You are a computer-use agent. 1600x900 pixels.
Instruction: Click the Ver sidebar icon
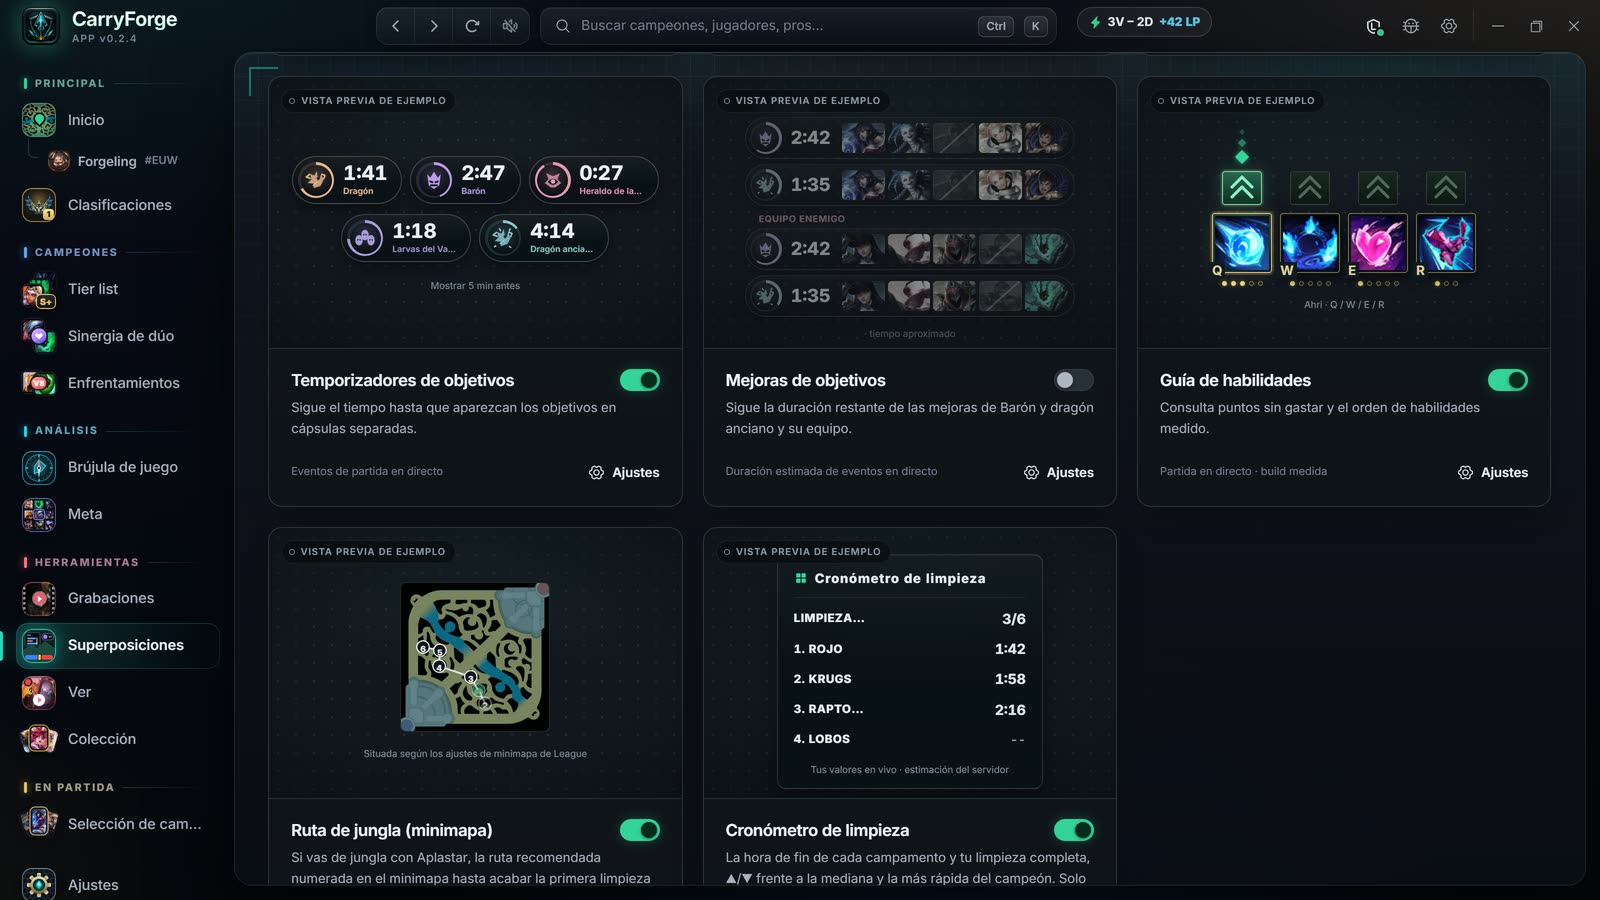point(39,692)
